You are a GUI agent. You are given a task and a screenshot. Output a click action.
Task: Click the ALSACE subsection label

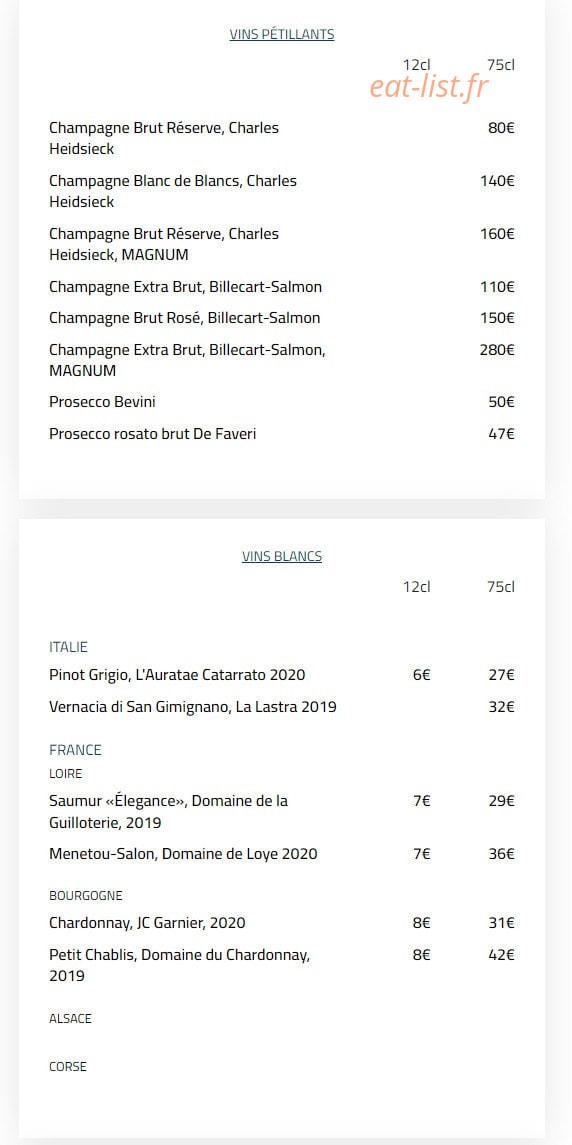click(70, 1018)
